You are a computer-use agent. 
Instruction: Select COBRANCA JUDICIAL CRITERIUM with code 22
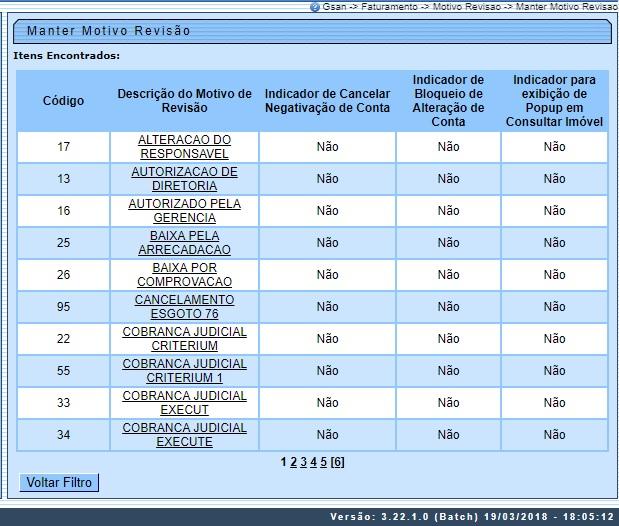(184, 339)
